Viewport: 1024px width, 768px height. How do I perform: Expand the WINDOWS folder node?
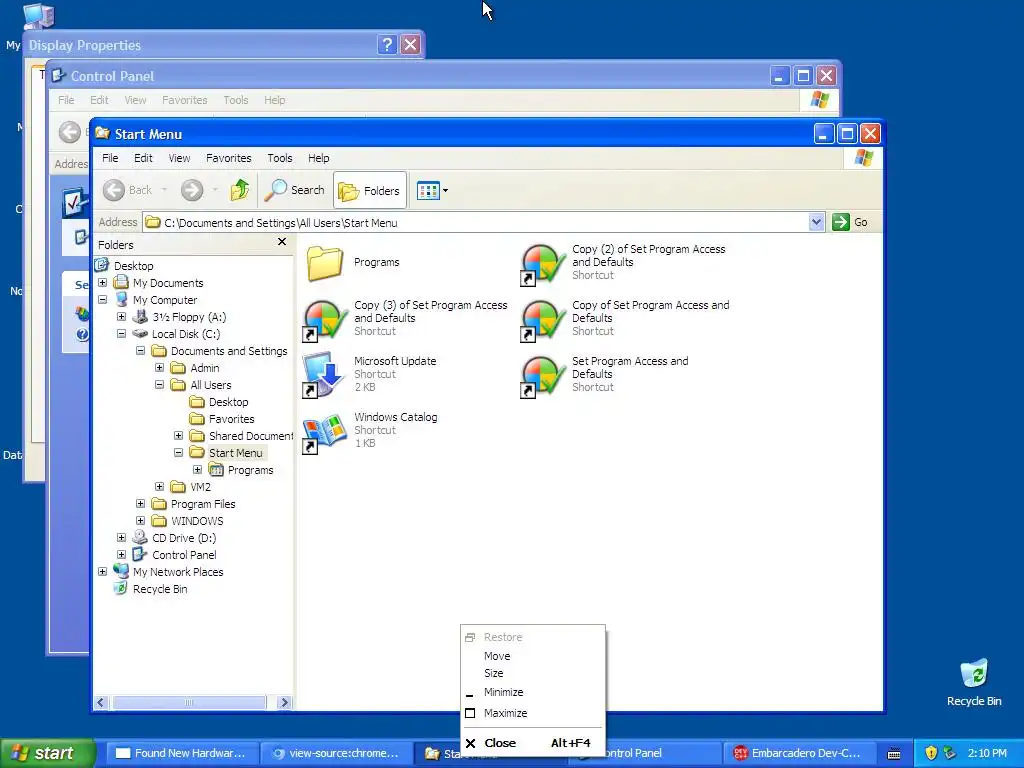(140, 520)
